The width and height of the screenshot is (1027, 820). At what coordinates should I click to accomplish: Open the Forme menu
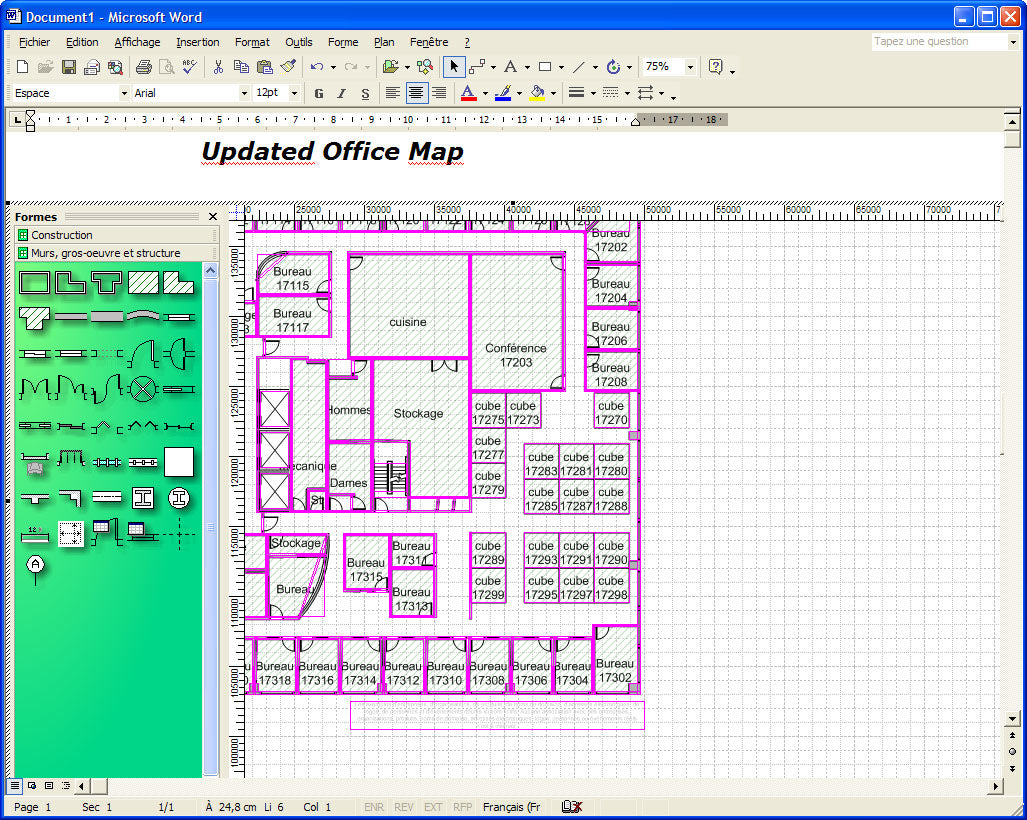tap(342, 42)
